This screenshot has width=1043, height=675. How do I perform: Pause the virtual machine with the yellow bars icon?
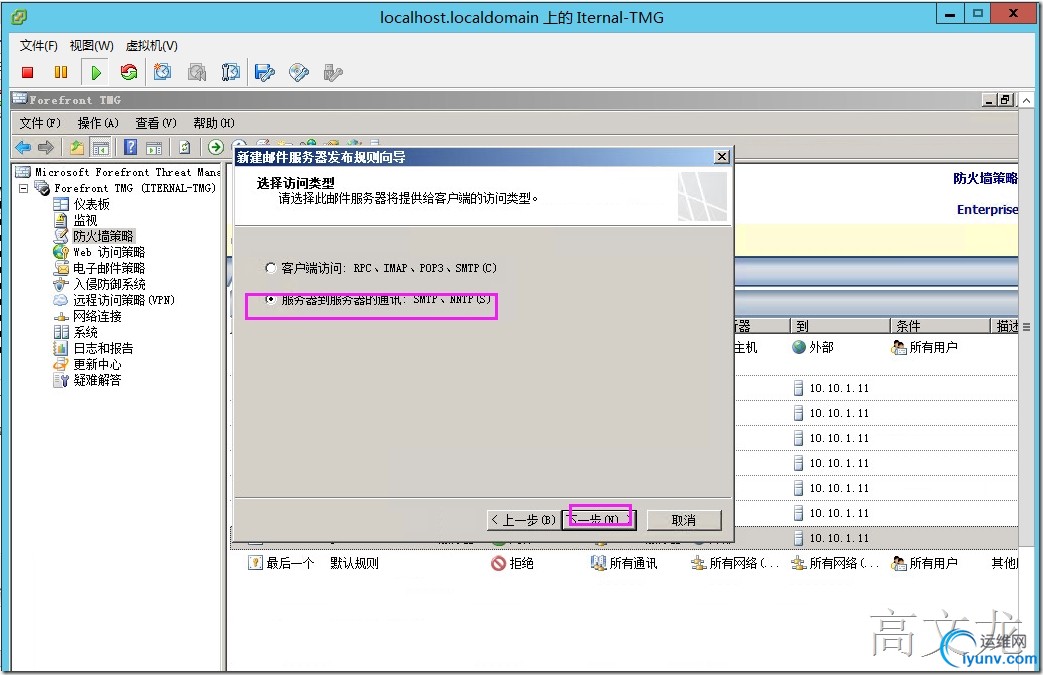tap(61, 72)
